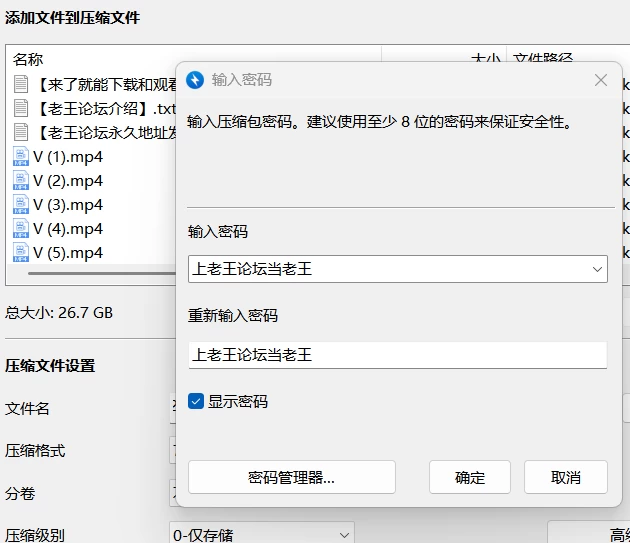Click the 重新输入密码 text field

click(398, 355)
